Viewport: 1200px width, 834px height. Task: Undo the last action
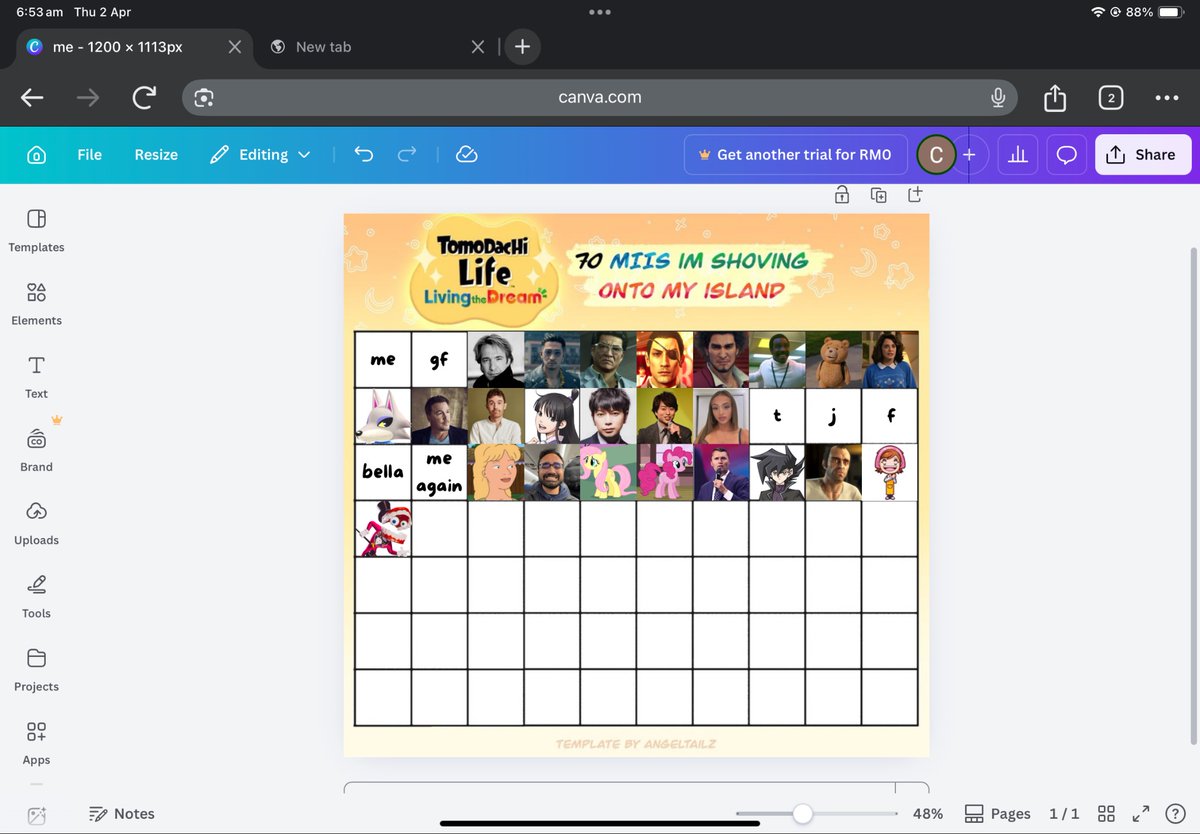364,155
